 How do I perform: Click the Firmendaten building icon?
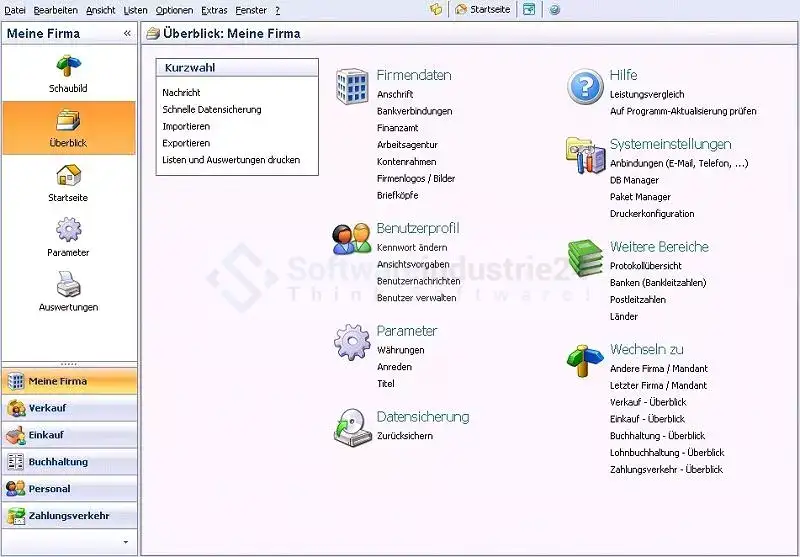pos(352,87)
